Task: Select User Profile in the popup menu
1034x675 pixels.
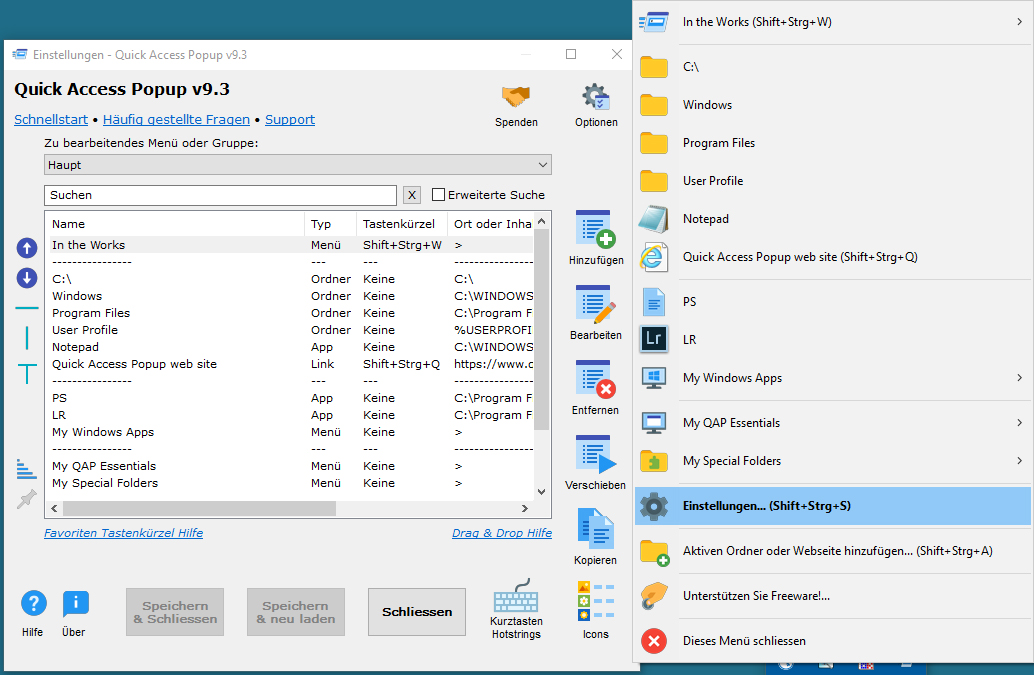Action: click(832, 181)
